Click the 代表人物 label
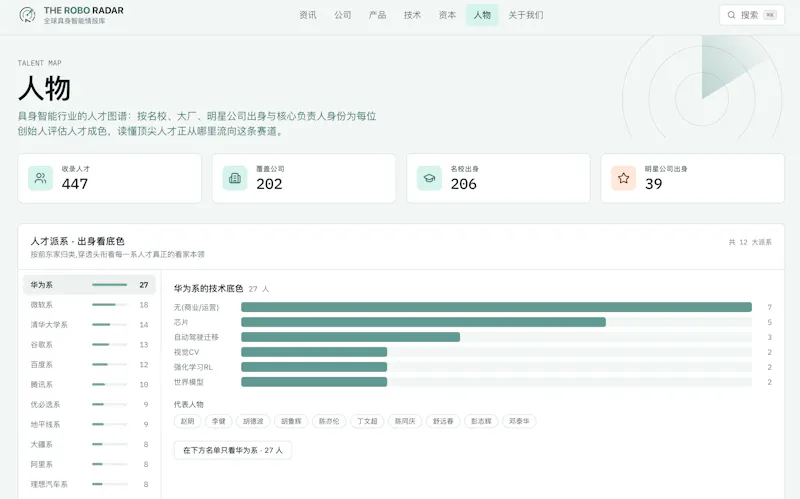 click(189, 404)
